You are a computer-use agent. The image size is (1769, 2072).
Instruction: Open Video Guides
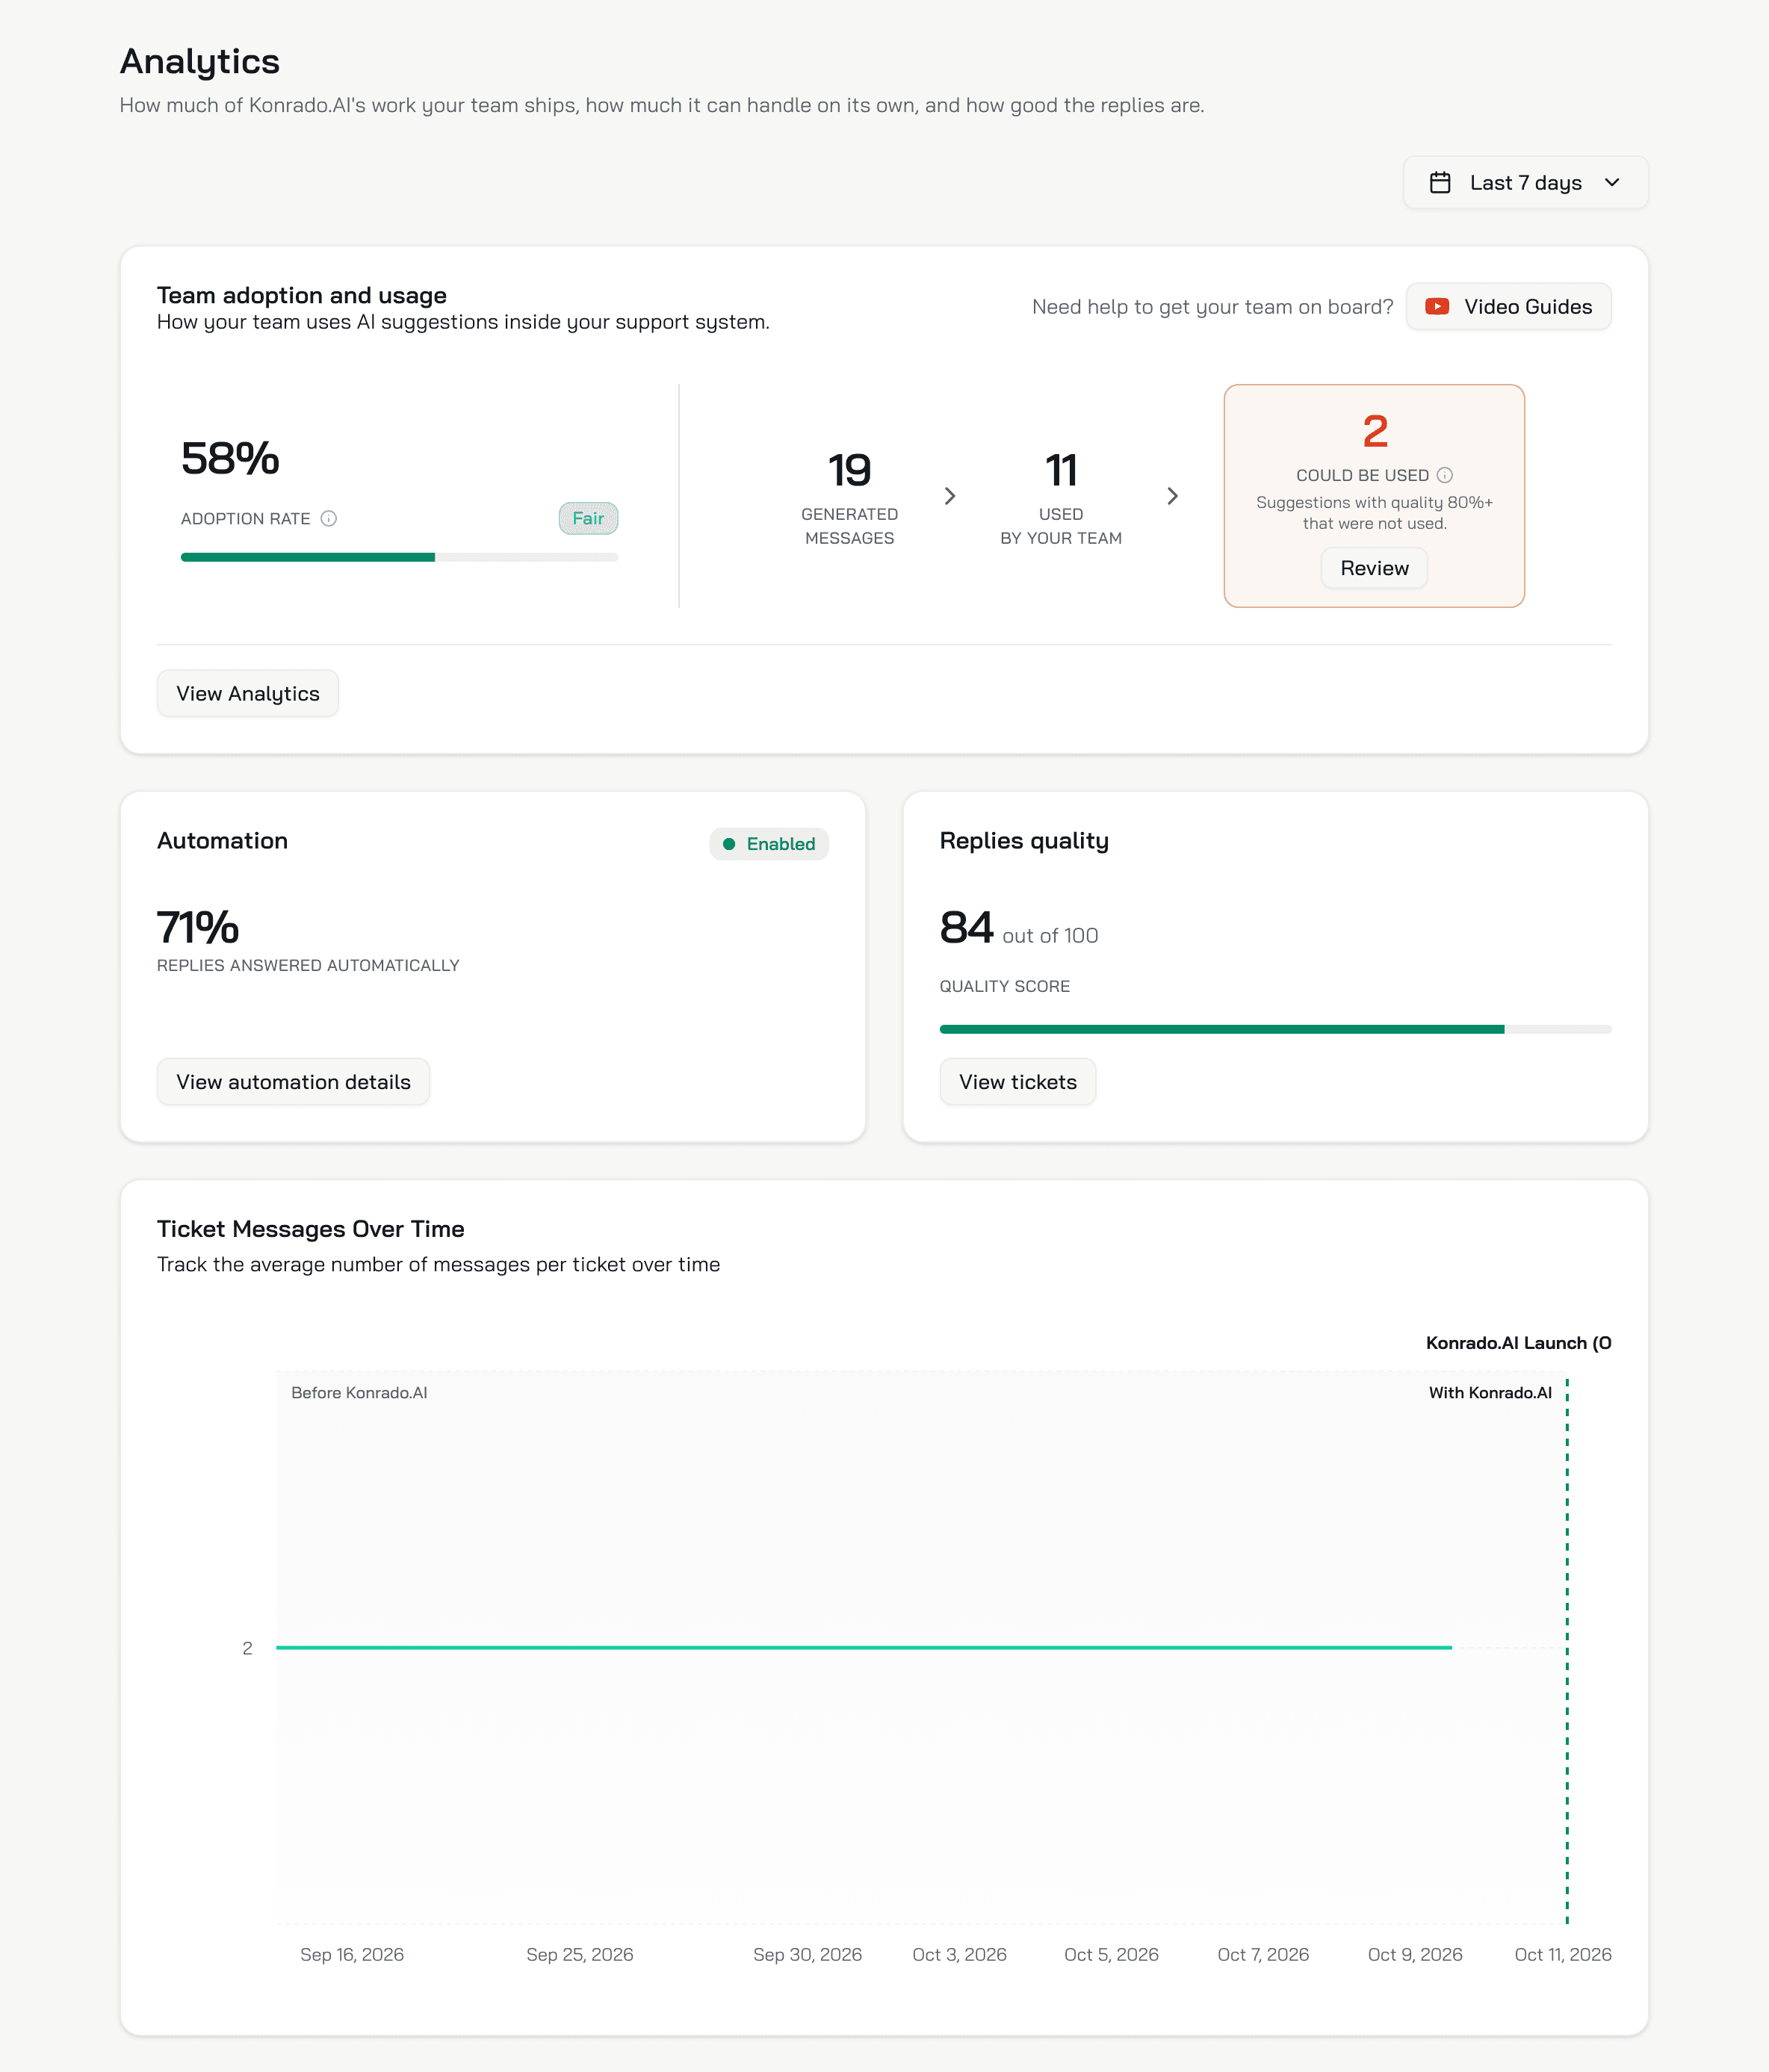pos(1508,307)
